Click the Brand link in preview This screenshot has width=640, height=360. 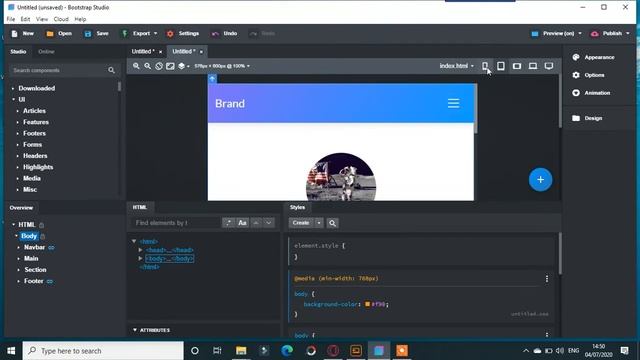[230, 104]
